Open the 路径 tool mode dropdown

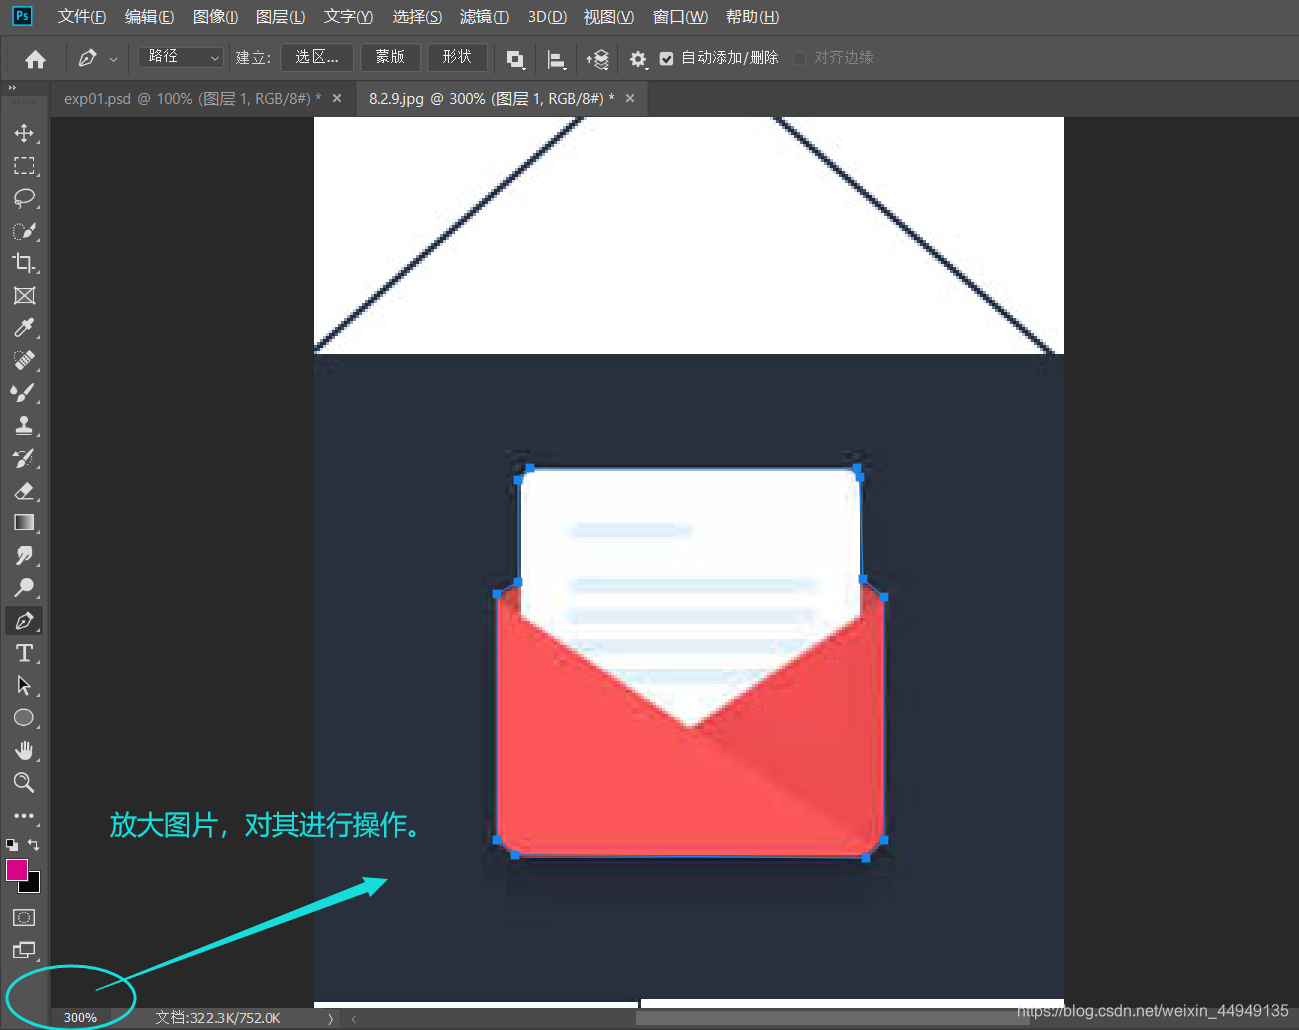[181, 57]
